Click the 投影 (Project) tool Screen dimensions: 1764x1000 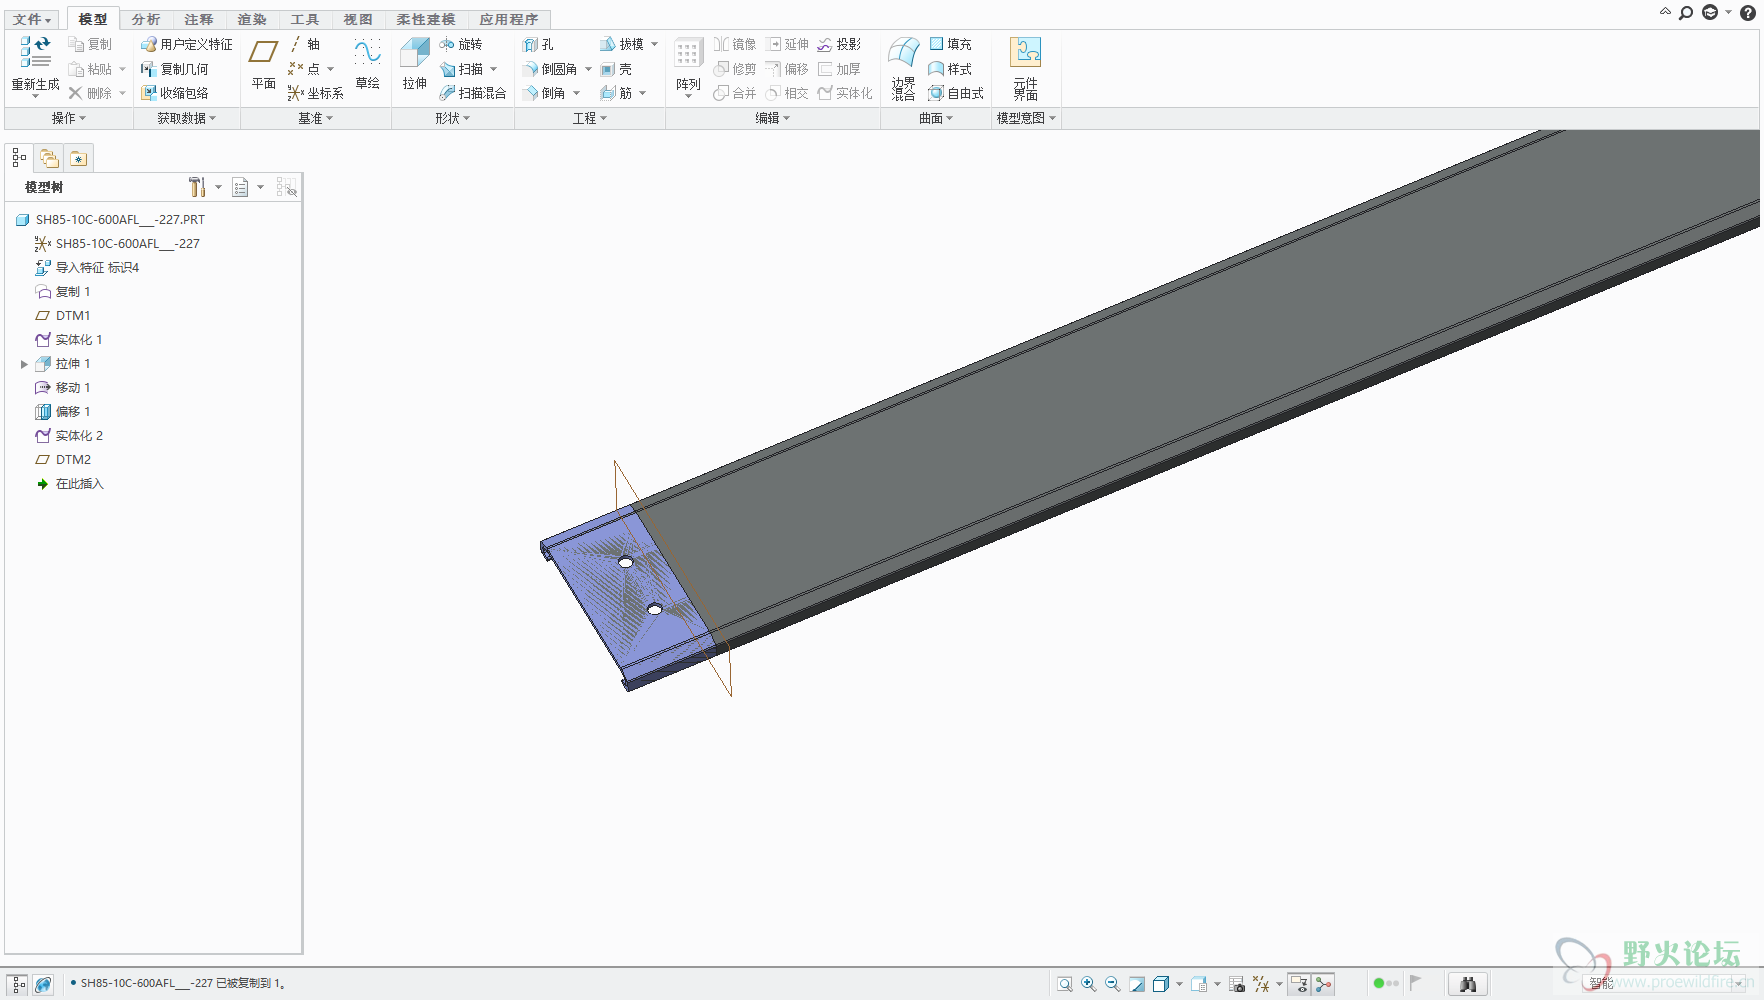[839, 44]
